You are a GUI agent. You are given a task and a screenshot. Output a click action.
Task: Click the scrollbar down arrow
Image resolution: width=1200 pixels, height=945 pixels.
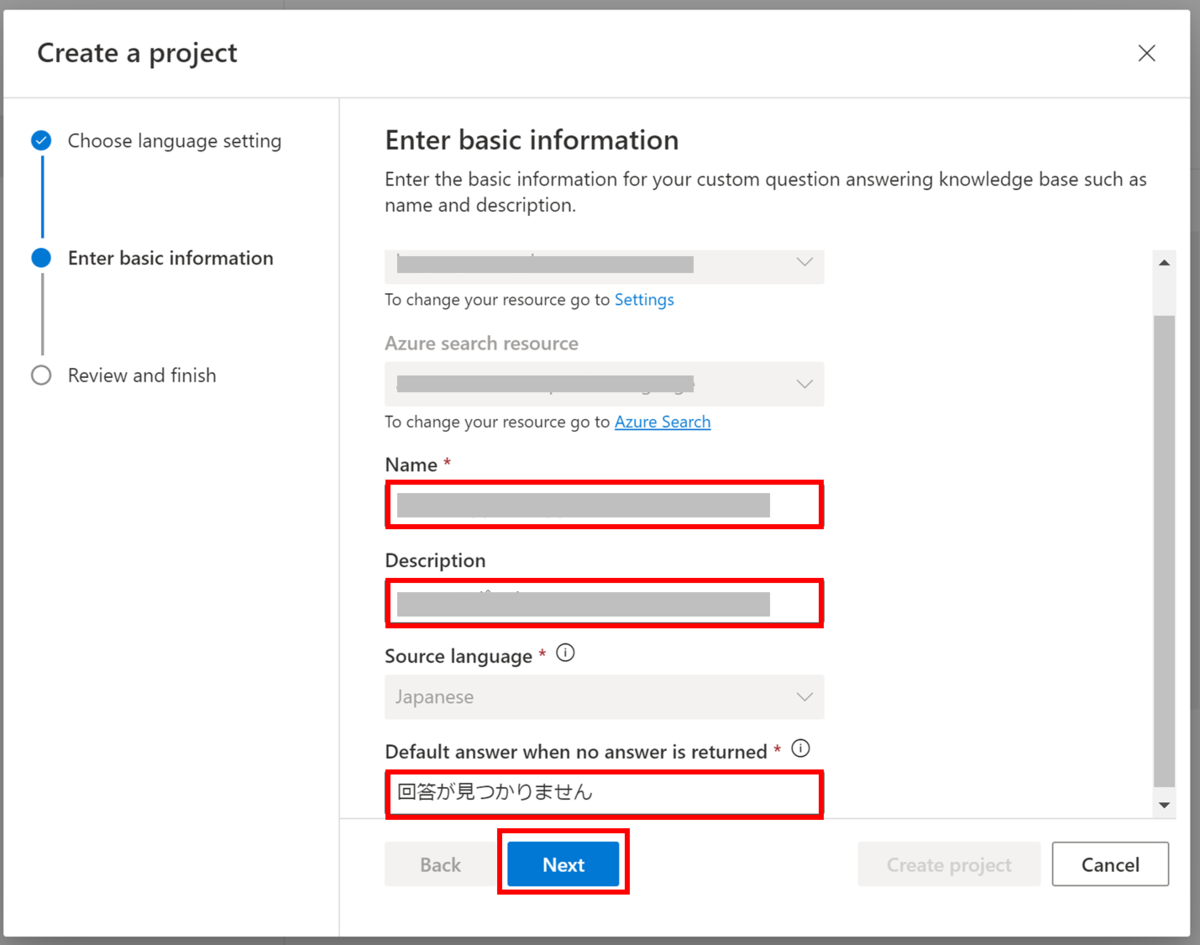click(x=1164, y=805)
